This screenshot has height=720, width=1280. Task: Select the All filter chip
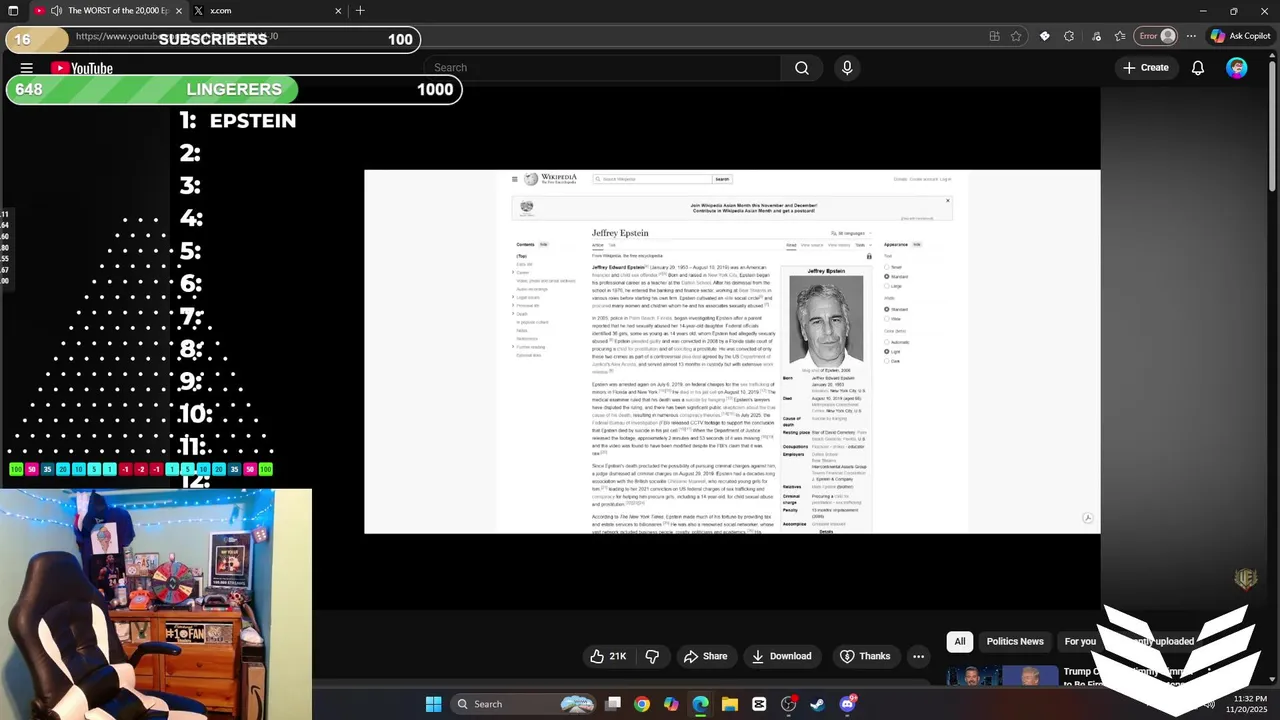pyautogui.click(x=960, y=641)
